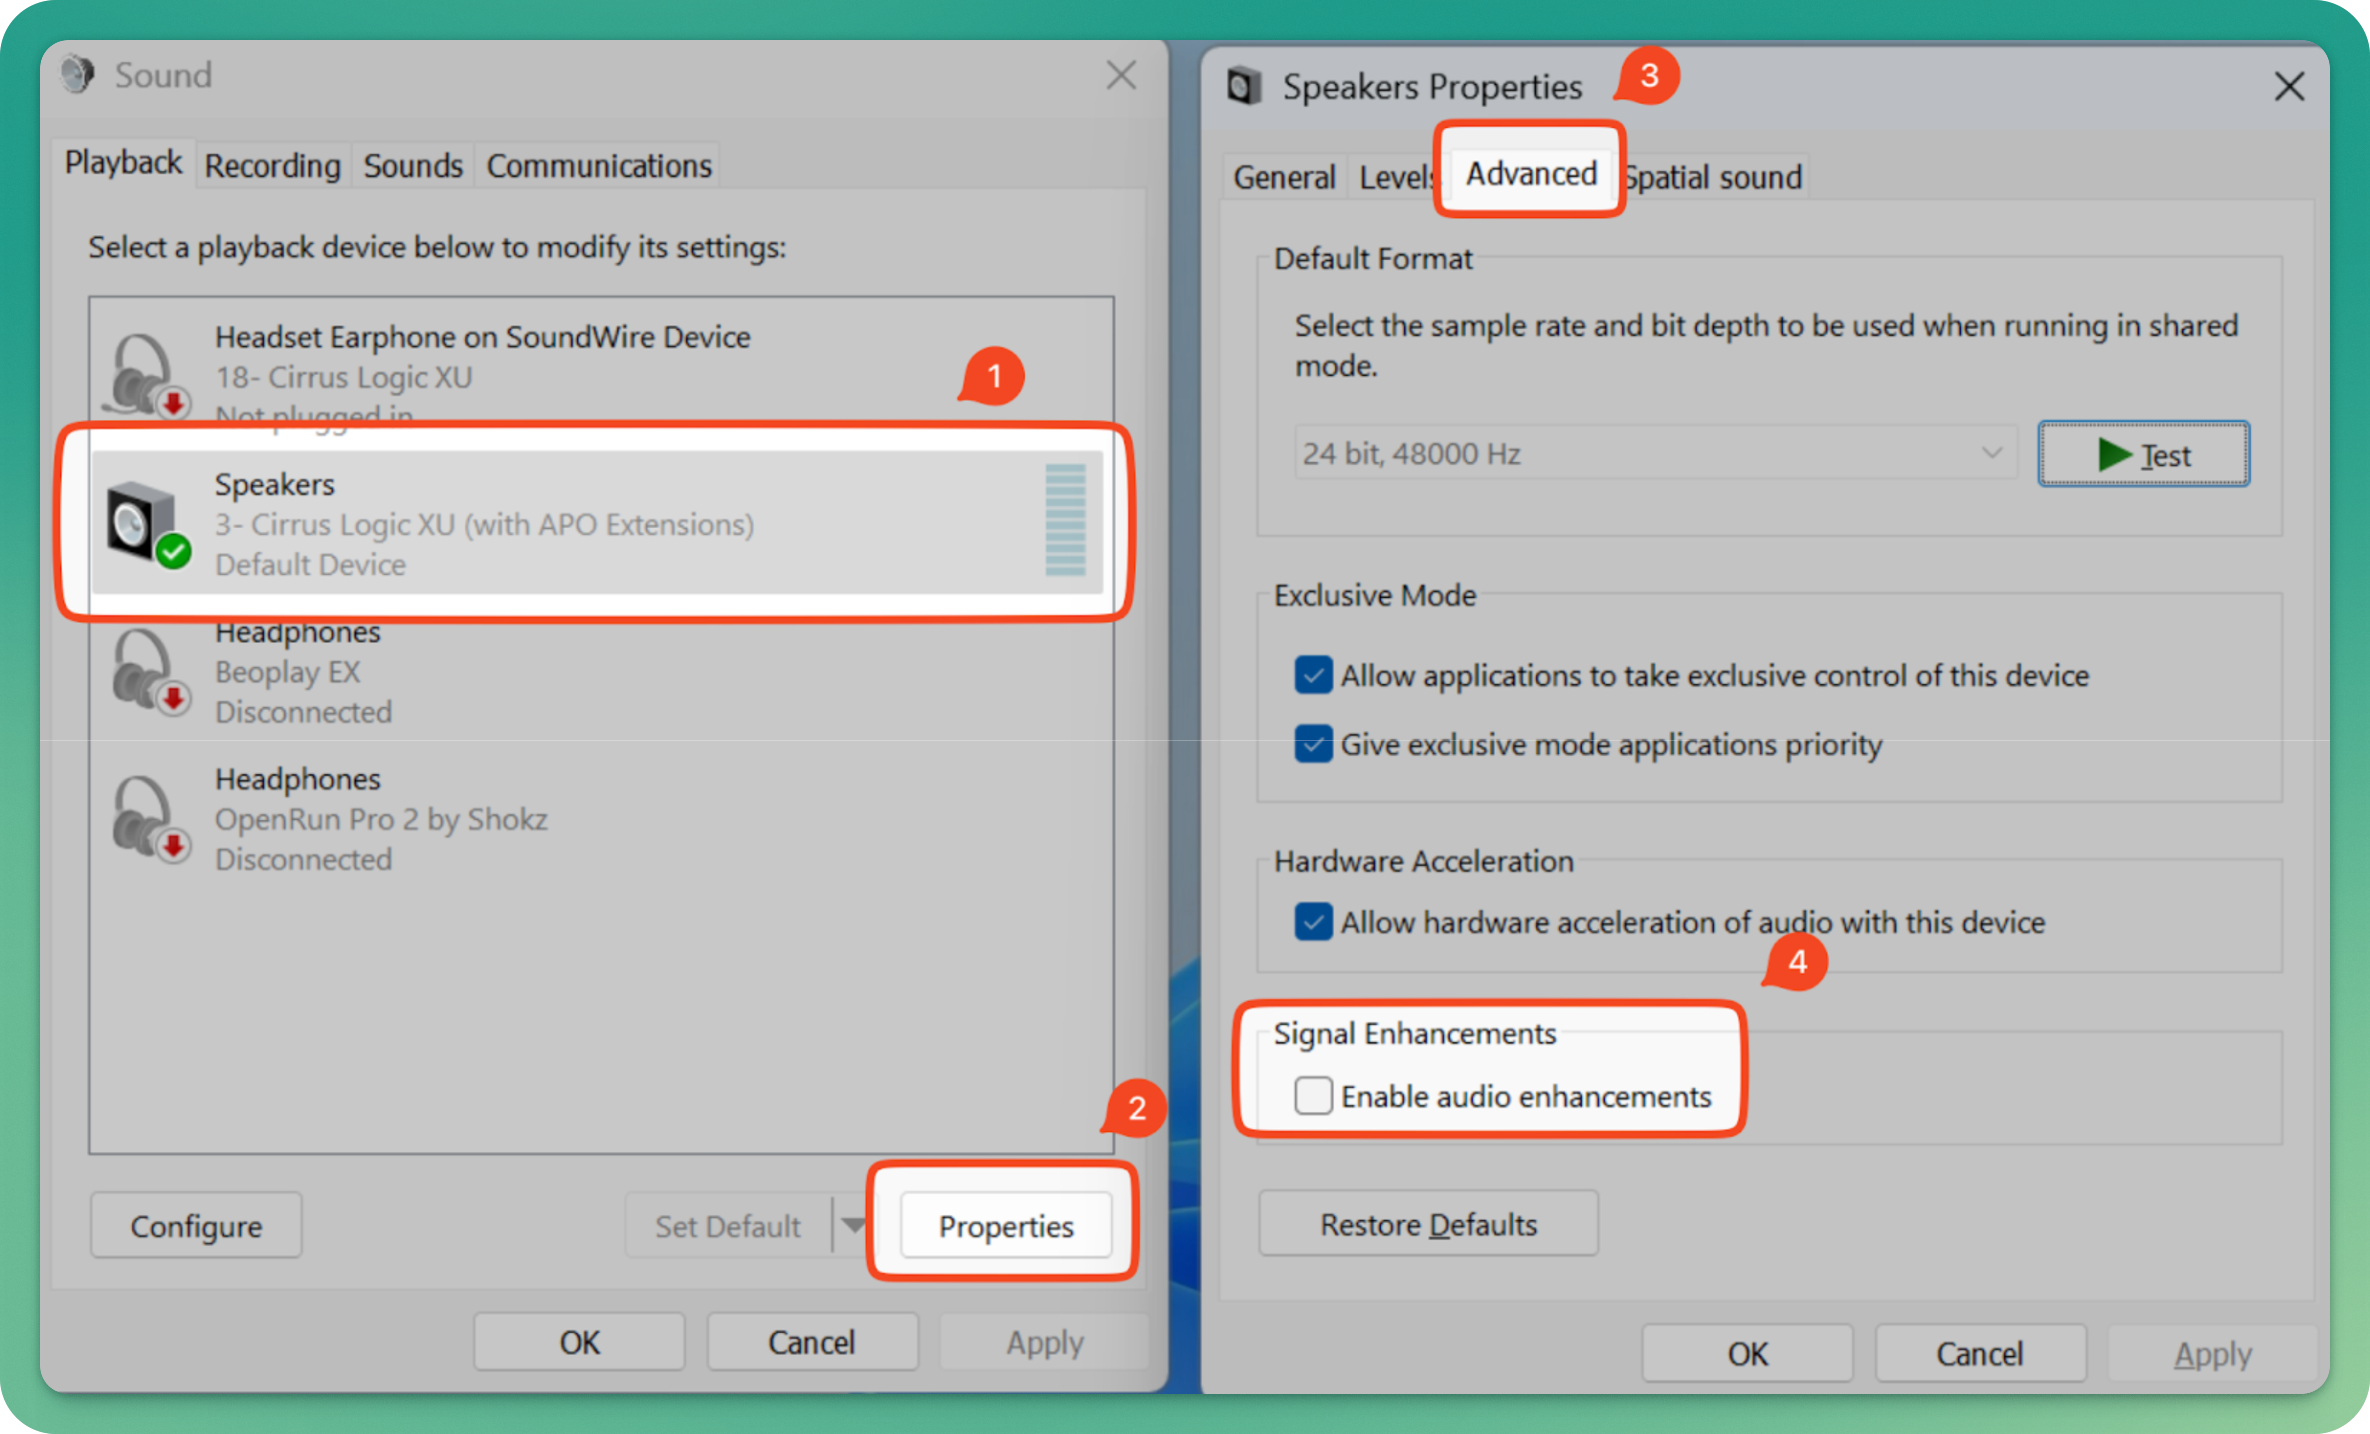Switch to the Recording tab
The height and width of the screenshot is (1434, 2370).
(x=272, y=166)
